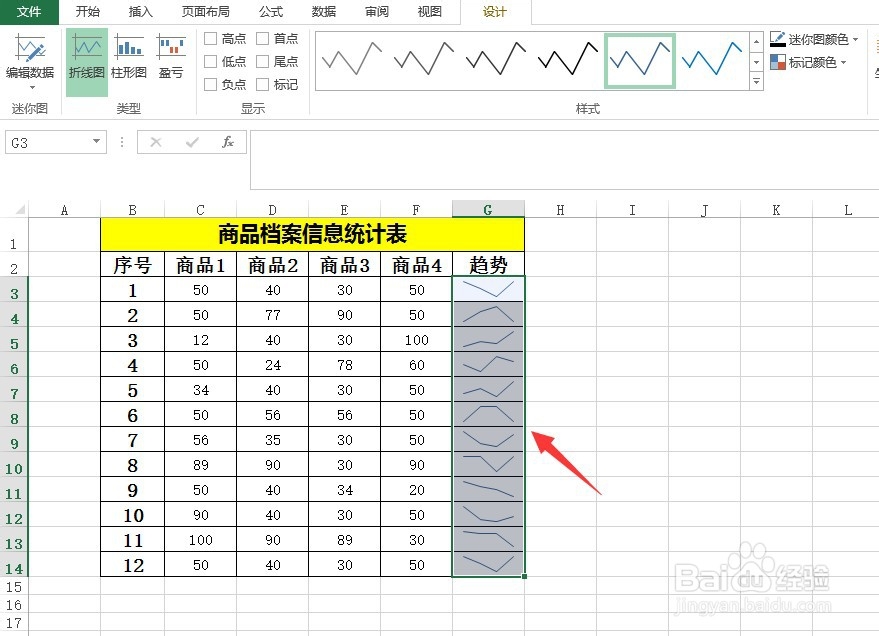Expand the full sparkline style gallery
This screenshot has height=636, width=879.
(756, 82)
